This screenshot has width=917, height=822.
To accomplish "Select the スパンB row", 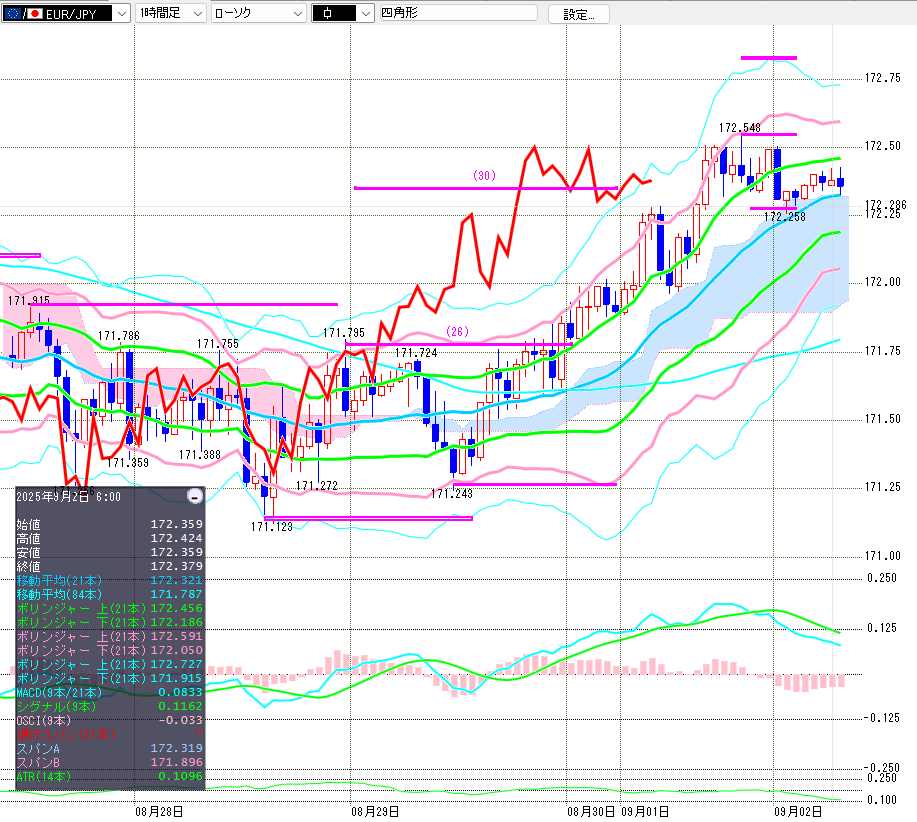I will (109, 763).
